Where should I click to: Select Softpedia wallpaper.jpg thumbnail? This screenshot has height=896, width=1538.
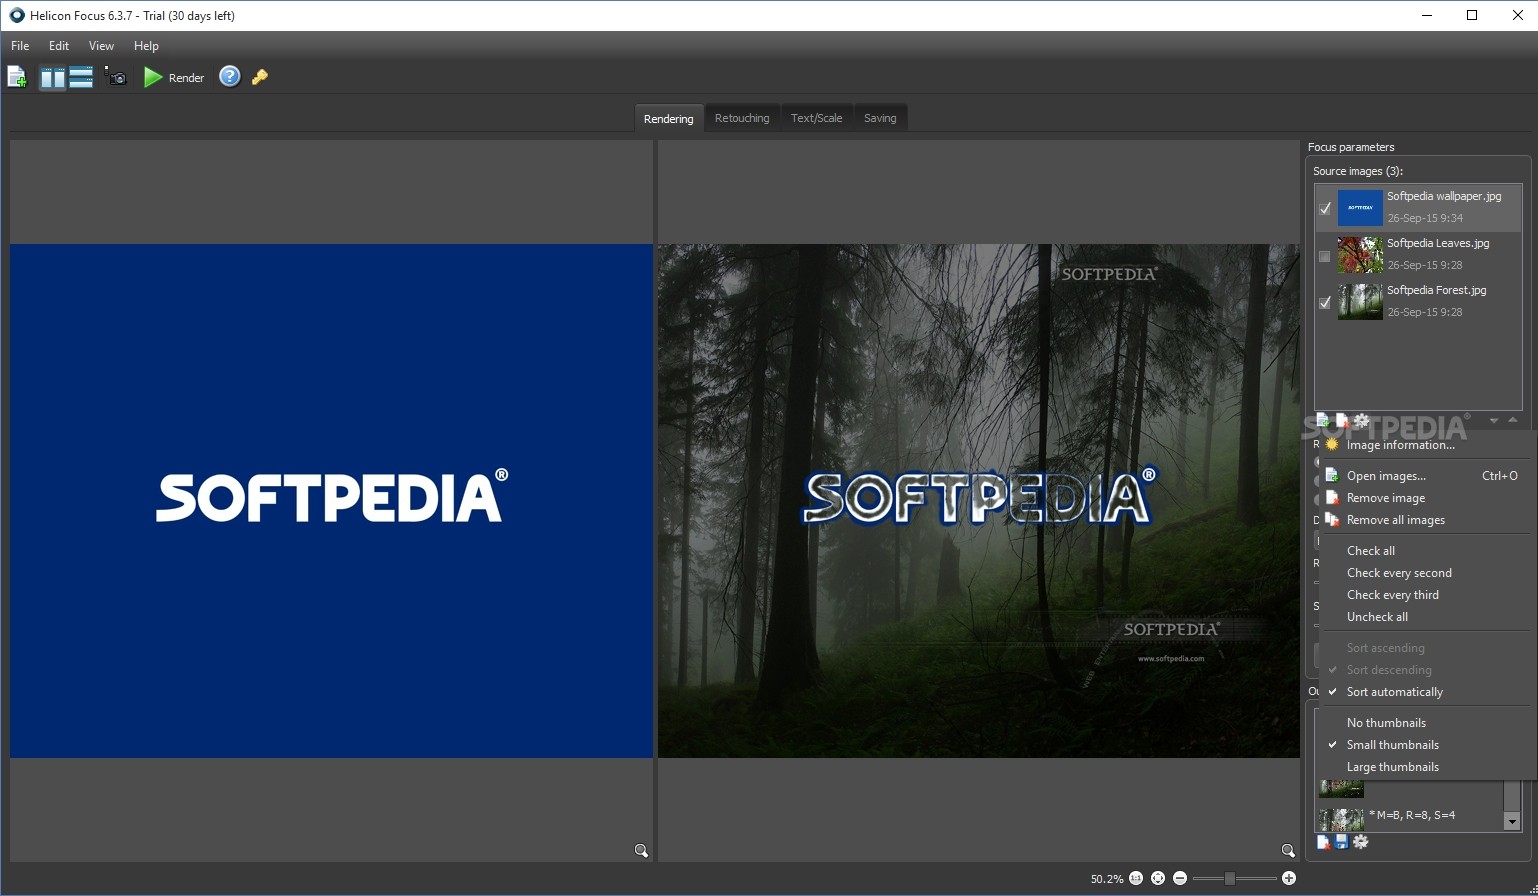pos(1360,208)
